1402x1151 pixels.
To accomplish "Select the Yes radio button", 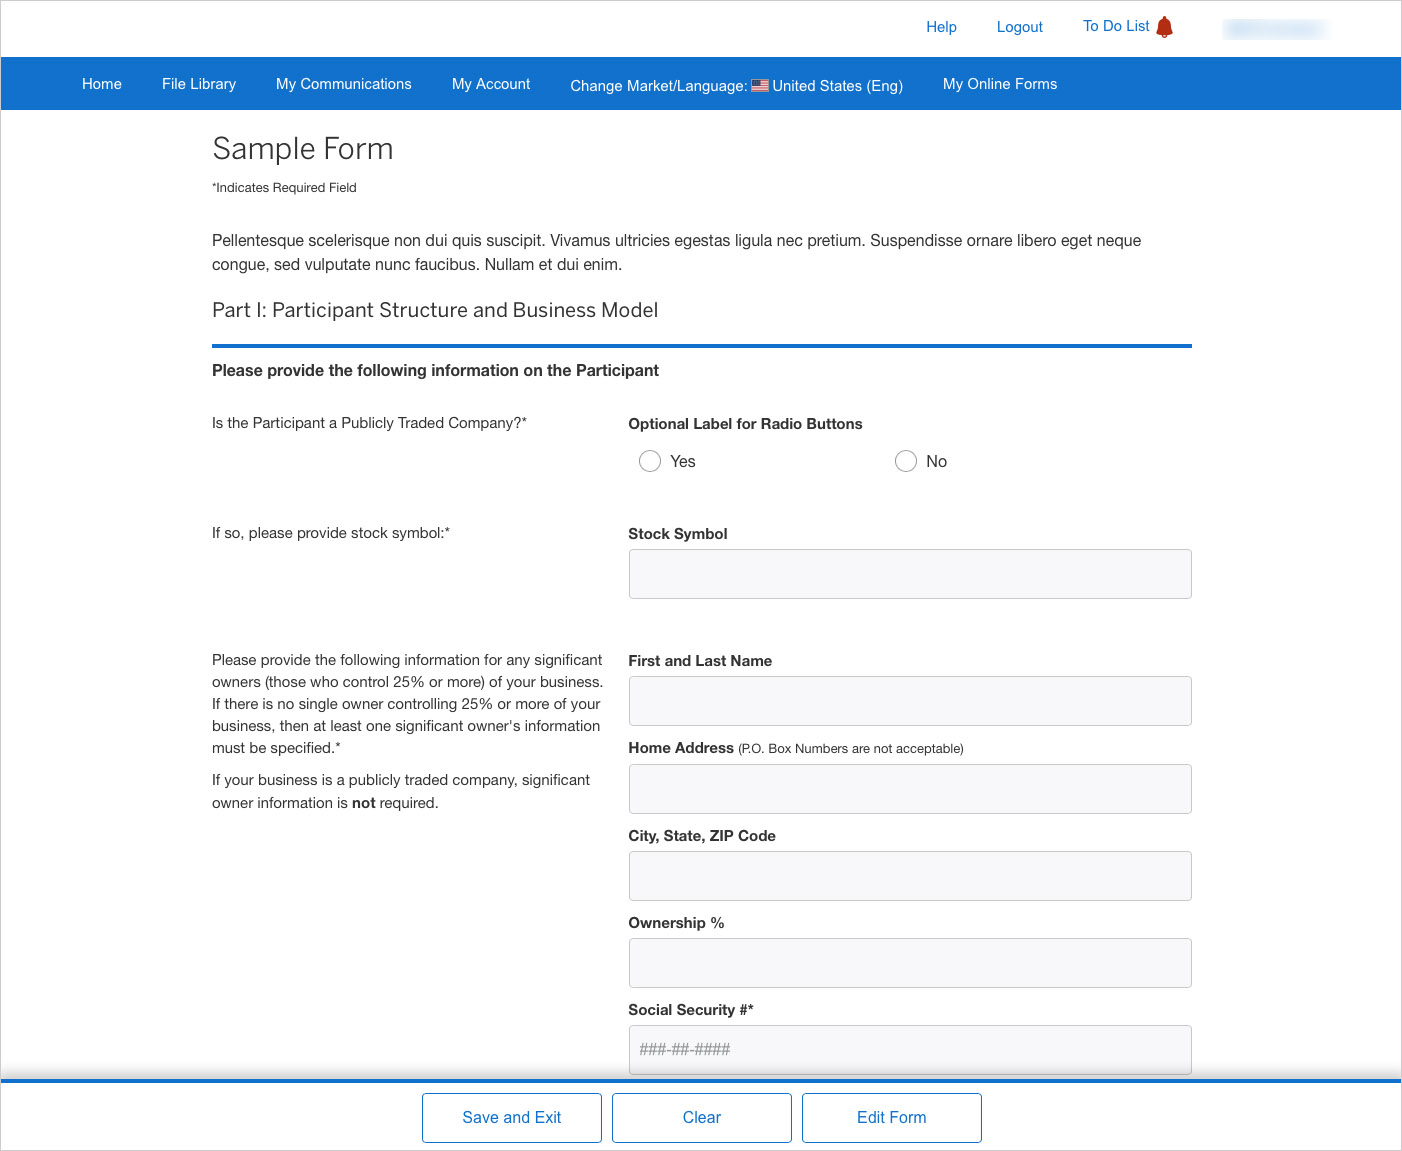I will coord(650,461).
